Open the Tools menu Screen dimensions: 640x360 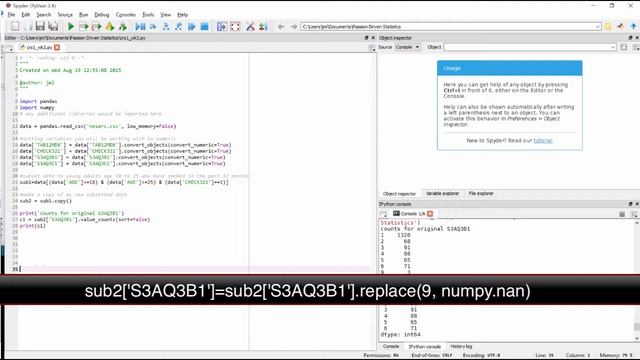coord(148,15)
